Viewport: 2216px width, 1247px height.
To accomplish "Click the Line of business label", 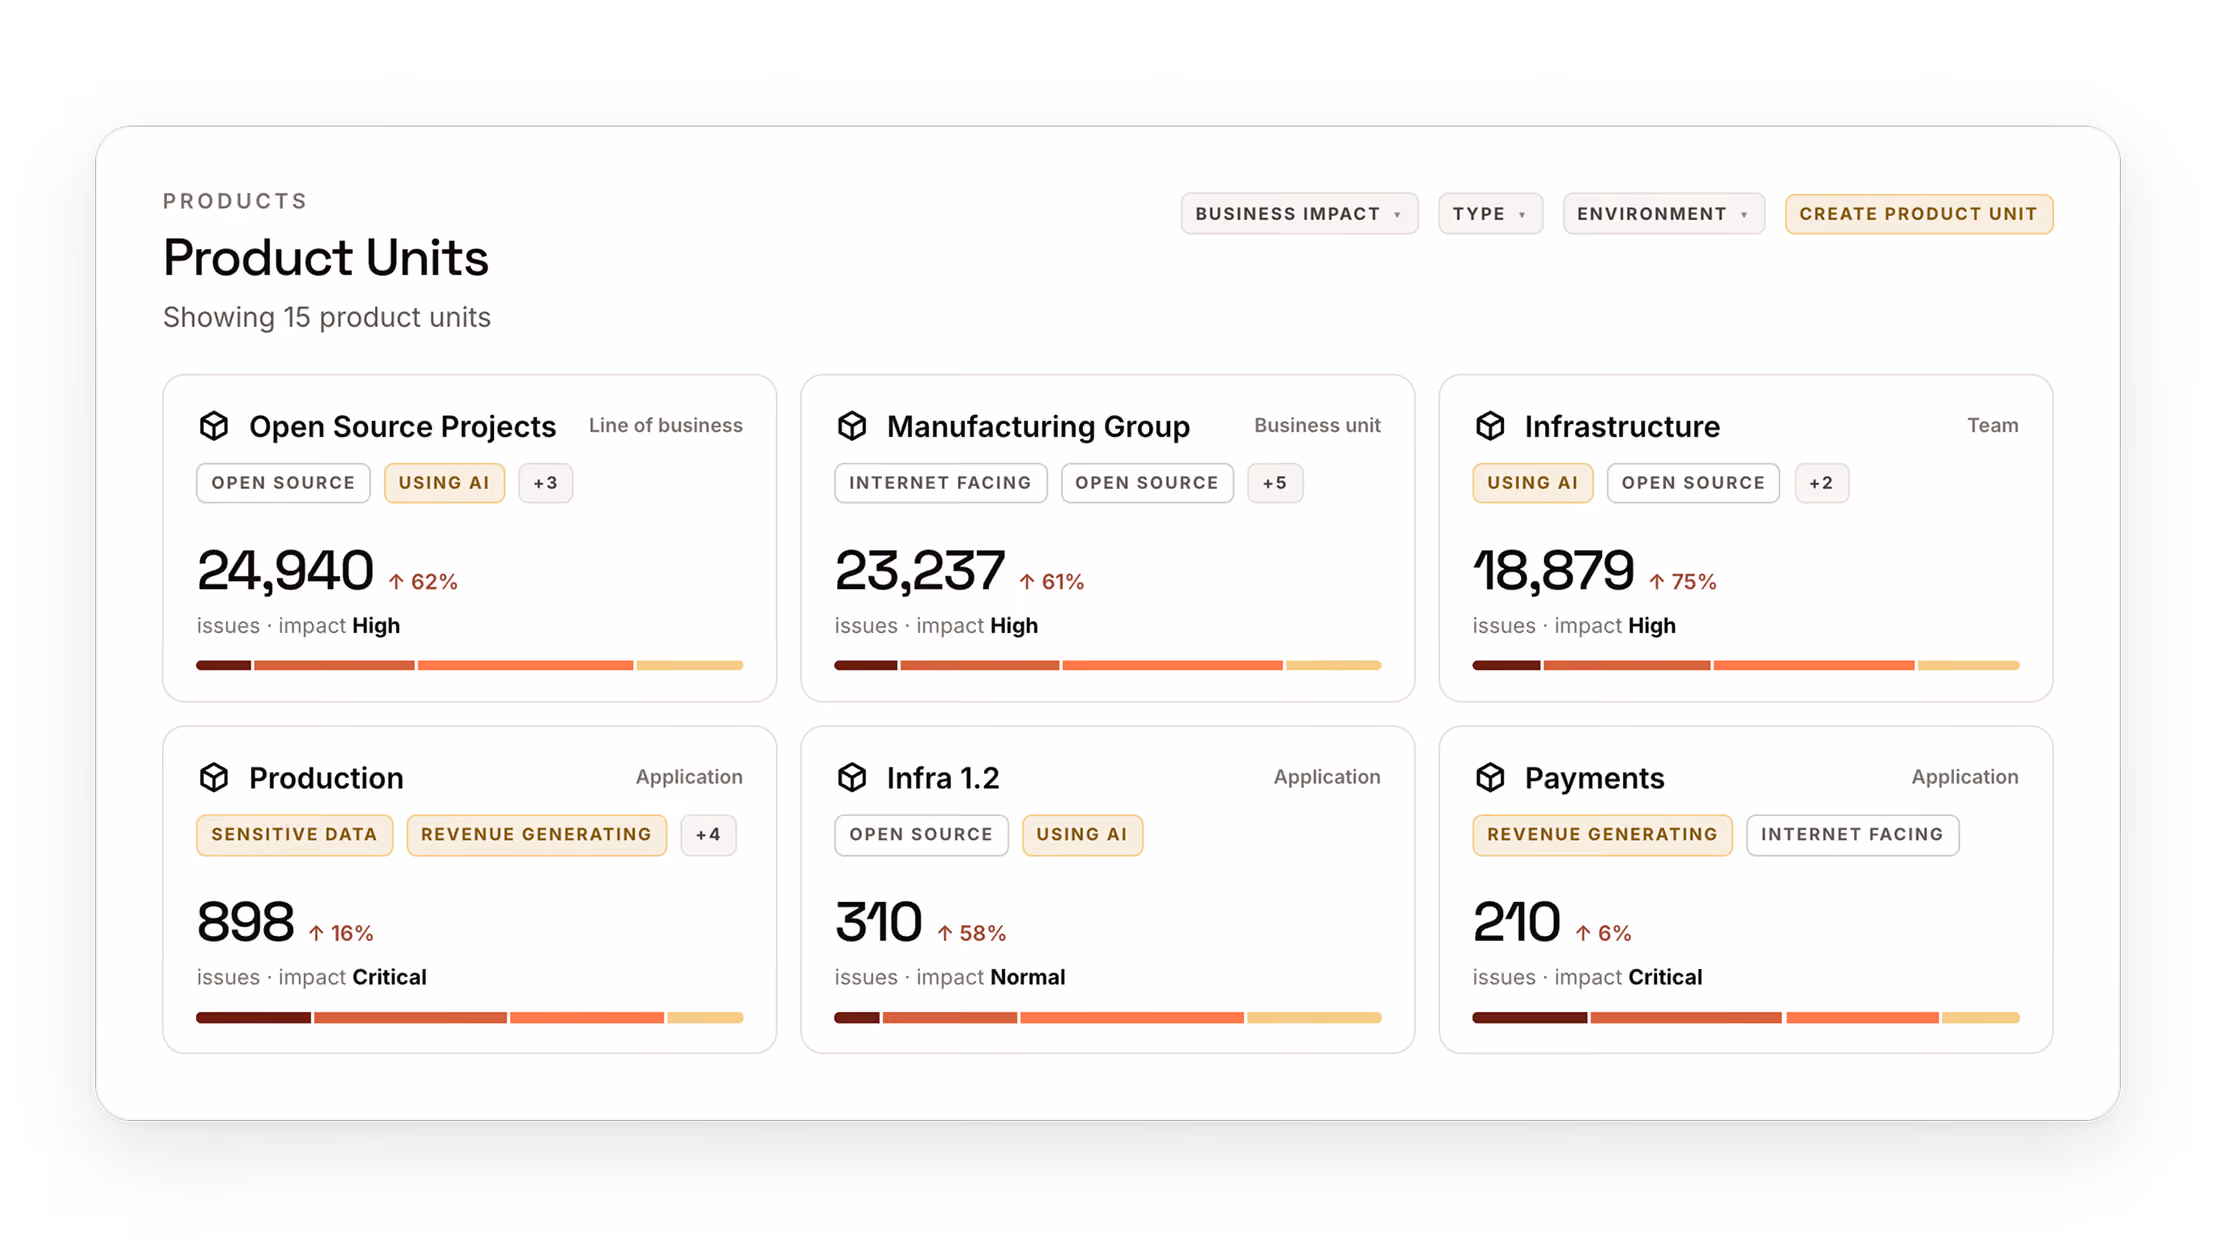I will pyautogui.click(x=666, y=425).
